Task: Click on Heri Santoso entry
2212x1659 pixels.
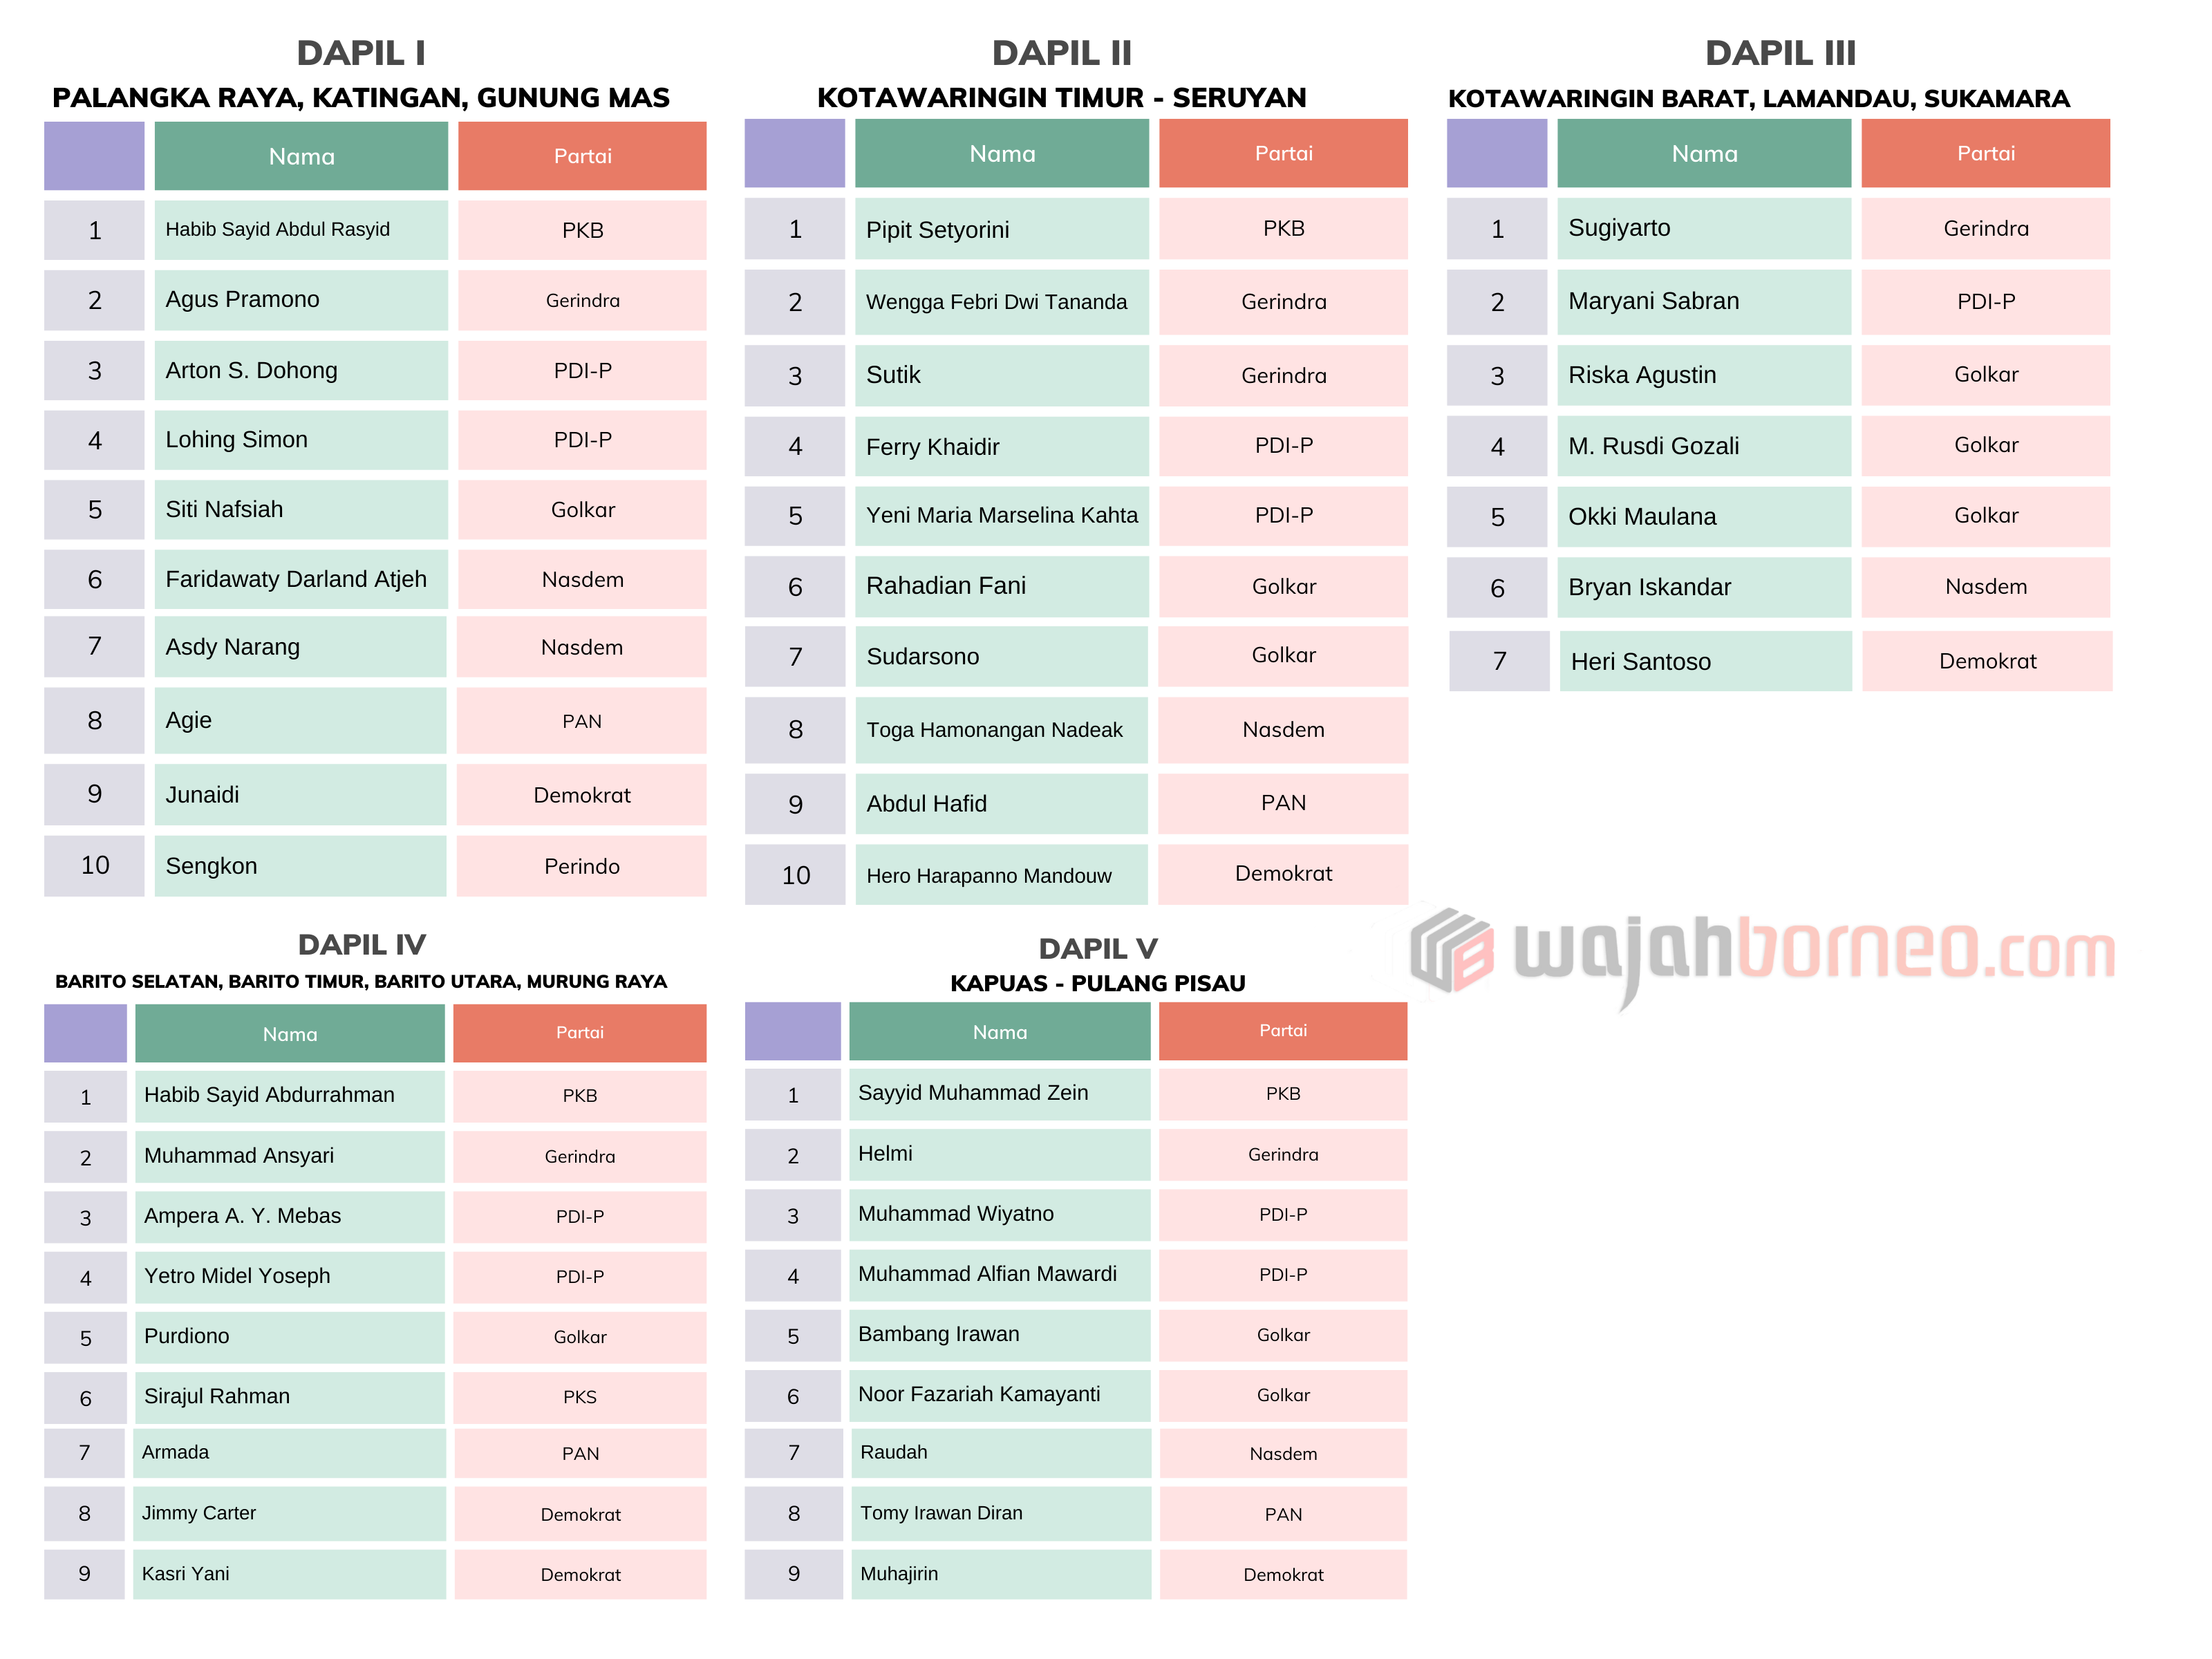Action: point(1640,661)
